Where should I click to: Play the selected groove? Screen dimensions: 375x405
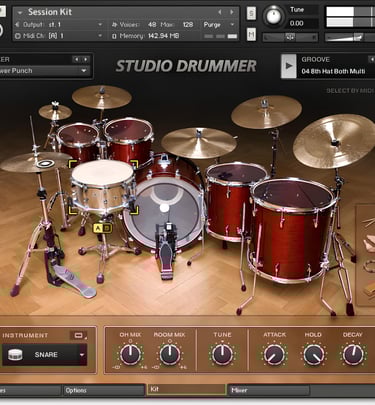[x=289, y=66]
